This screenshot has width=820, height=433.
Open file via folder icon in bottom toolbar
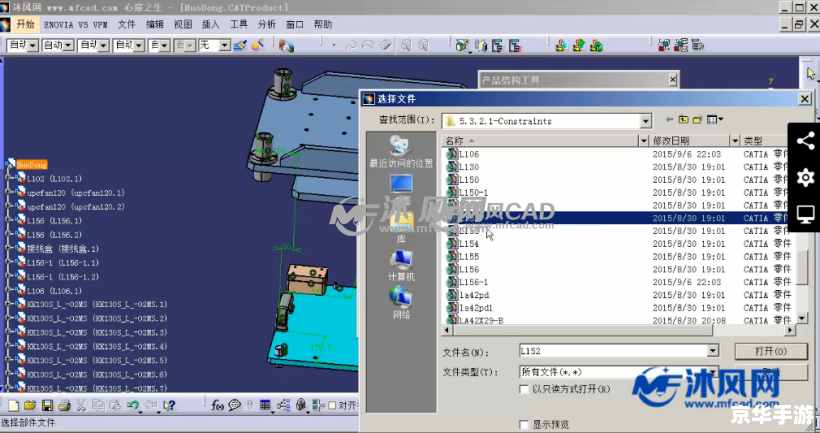pos(30,405)
